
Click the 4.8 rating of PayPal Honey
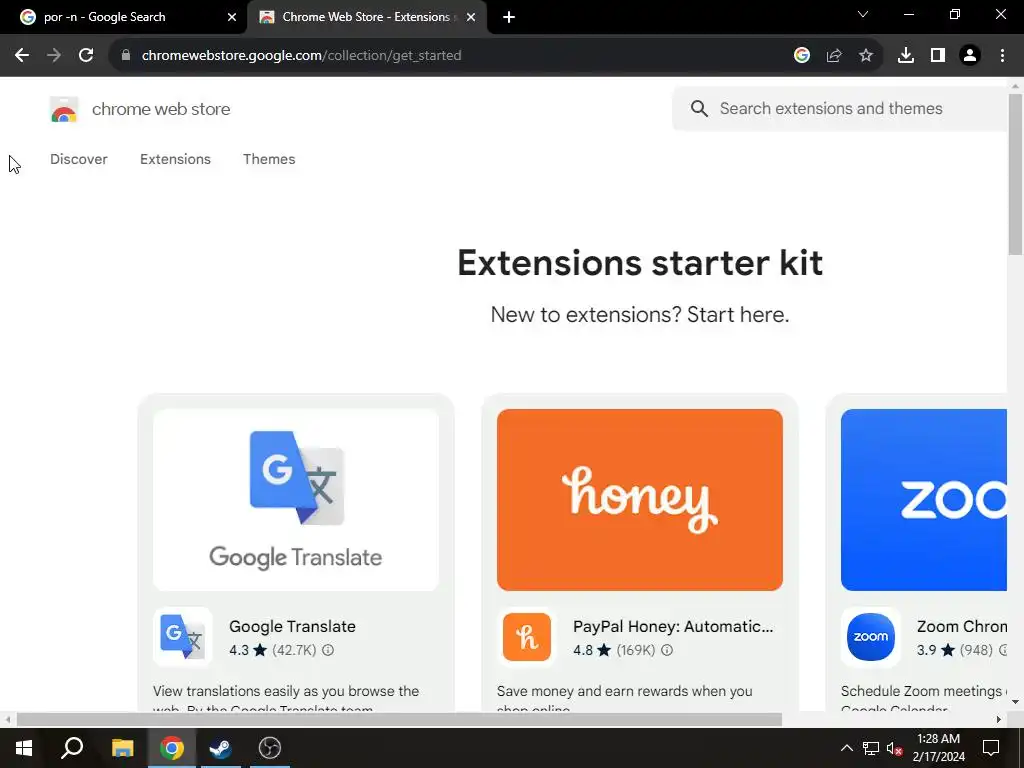pyautogui.click(x=591, y=650)
